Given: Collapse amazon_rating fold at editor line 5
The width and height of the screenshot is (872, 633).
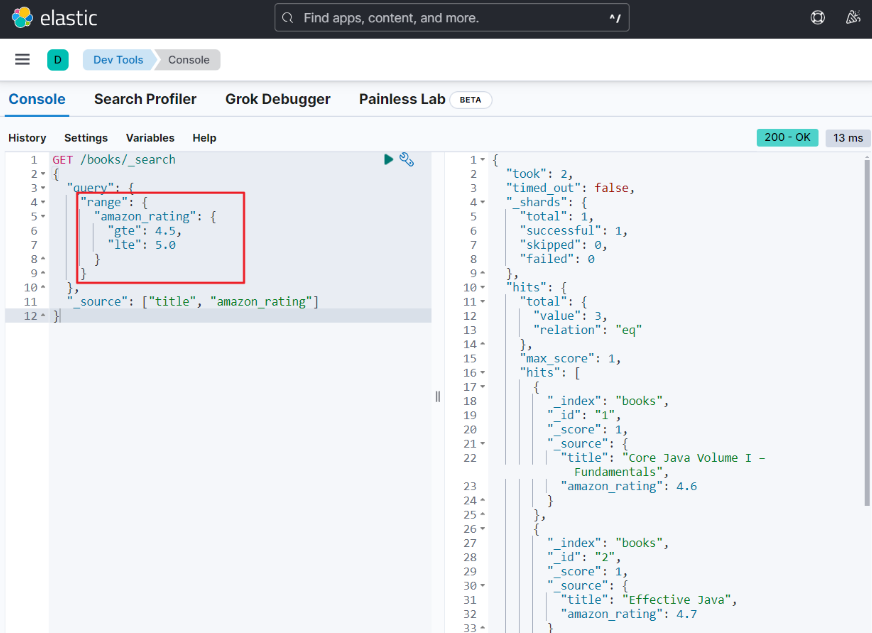Looking at the screenshot, I should coord(43,216).
